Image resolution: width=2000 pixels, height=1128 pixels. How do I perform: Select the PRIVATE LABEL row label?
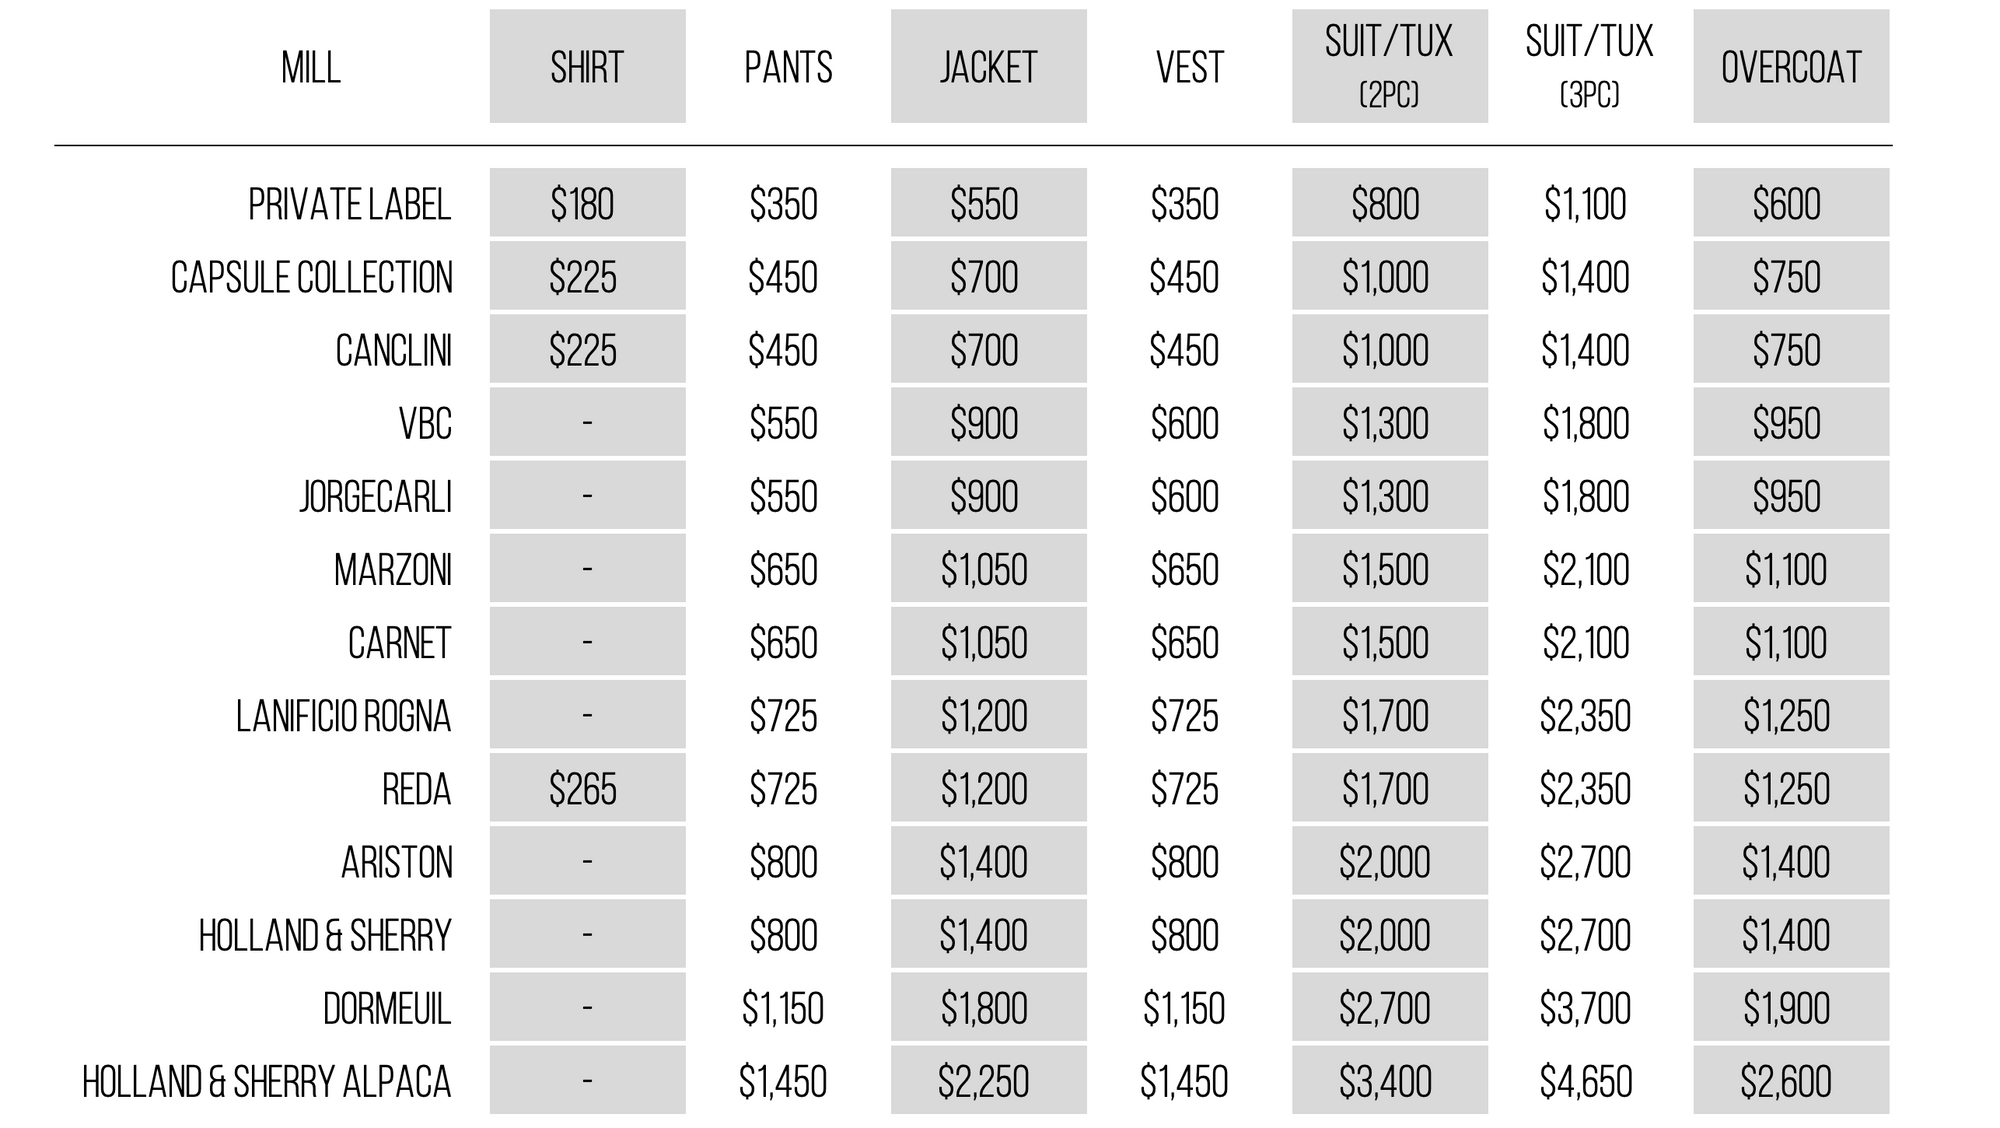coord(350,204)
